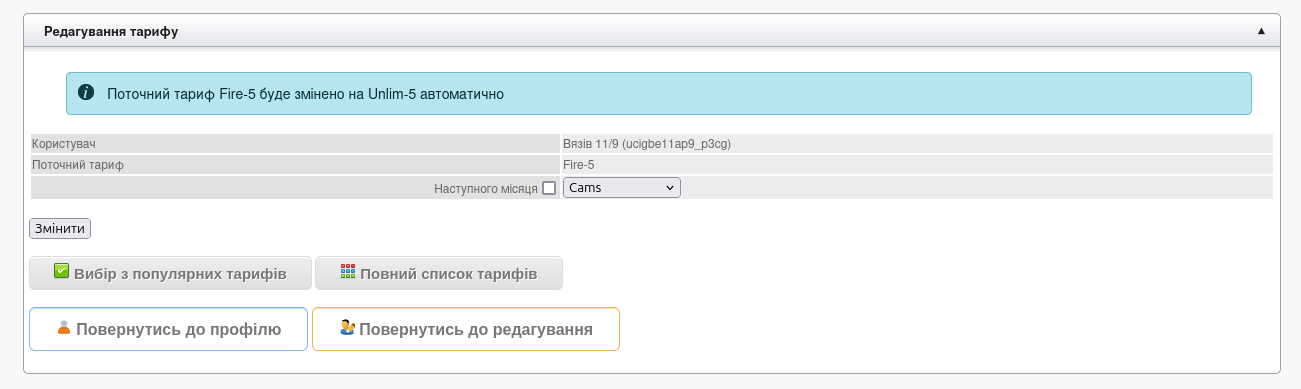
Task: Click the Редагування тарифу panel title
Action: coord(111,31)
